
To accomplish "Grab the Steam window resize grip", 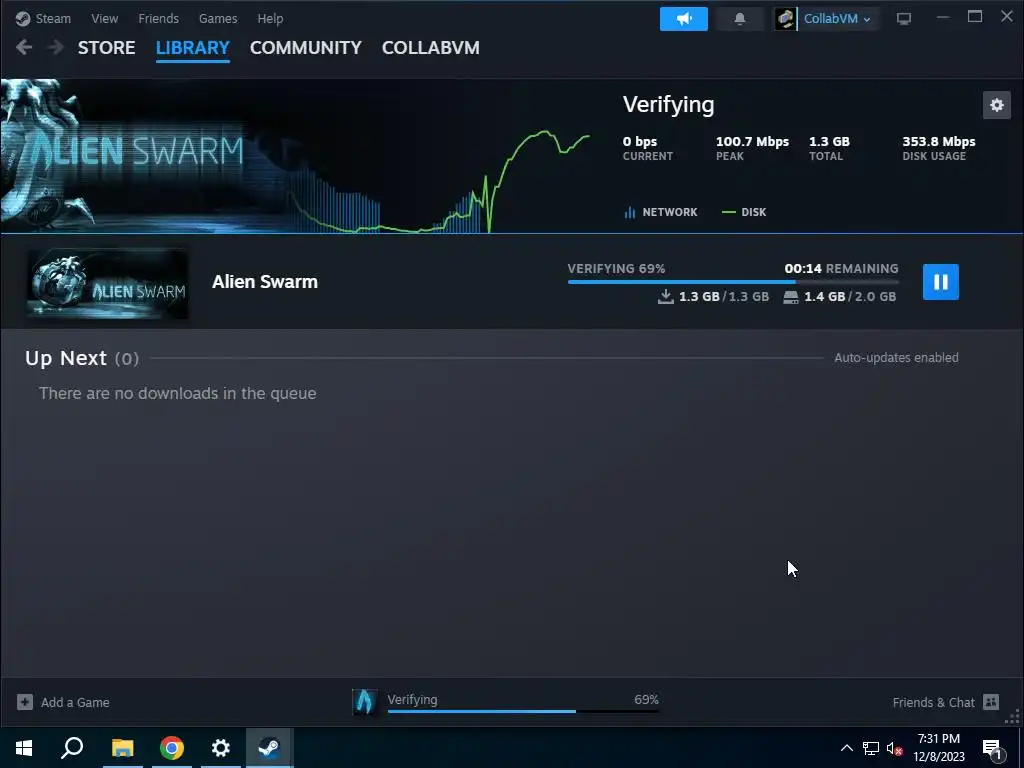I will click(1012, 717).
